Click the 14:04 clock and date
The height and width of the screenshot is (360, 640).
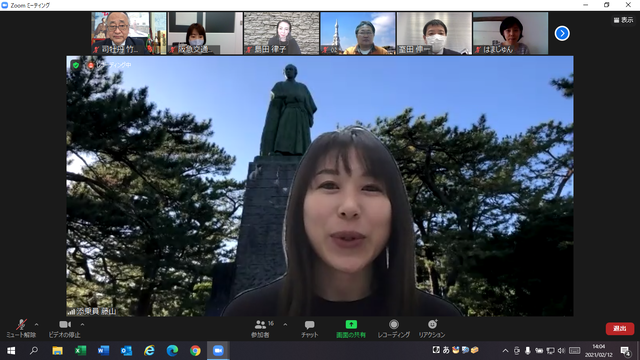[x=599, y=351]
